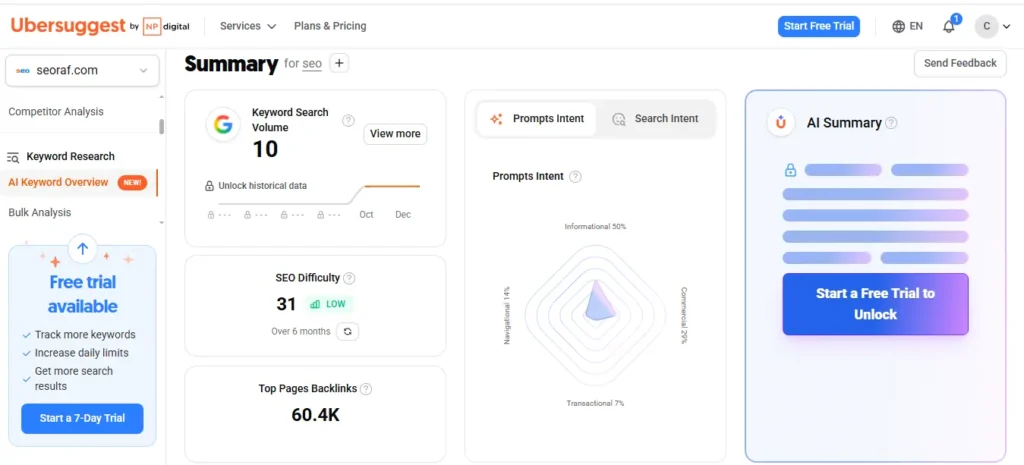Viewport: 1024px width, 465px height.
Task: Refresh SEO Difficulty data
Action: tap(347, 331)
